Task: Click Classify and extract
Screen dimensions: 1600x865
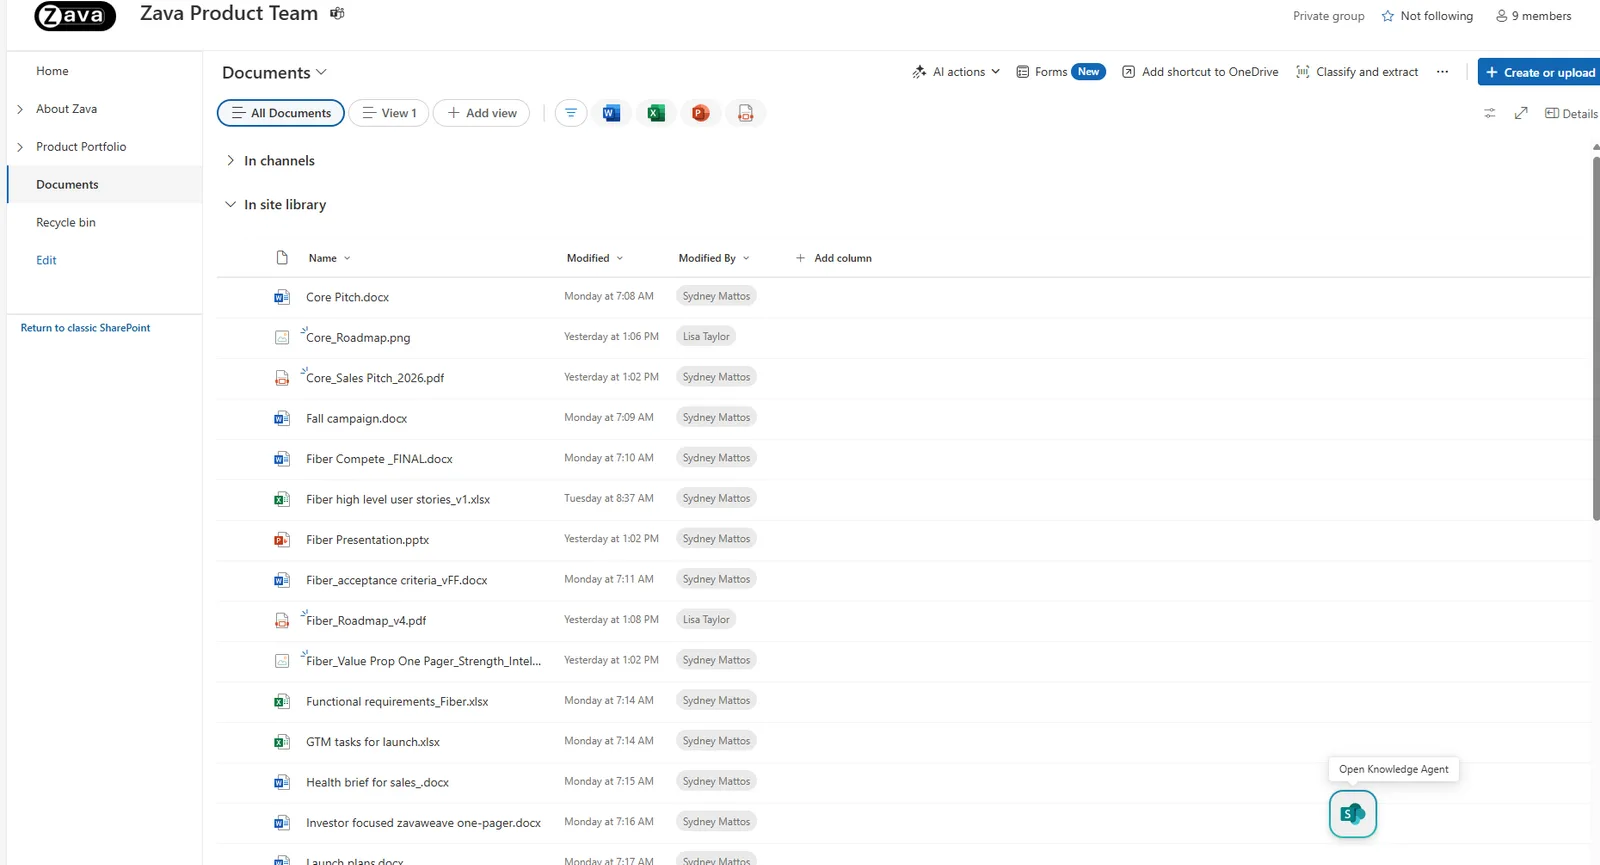Action: pyautogui.click(x=1357, y=72)
